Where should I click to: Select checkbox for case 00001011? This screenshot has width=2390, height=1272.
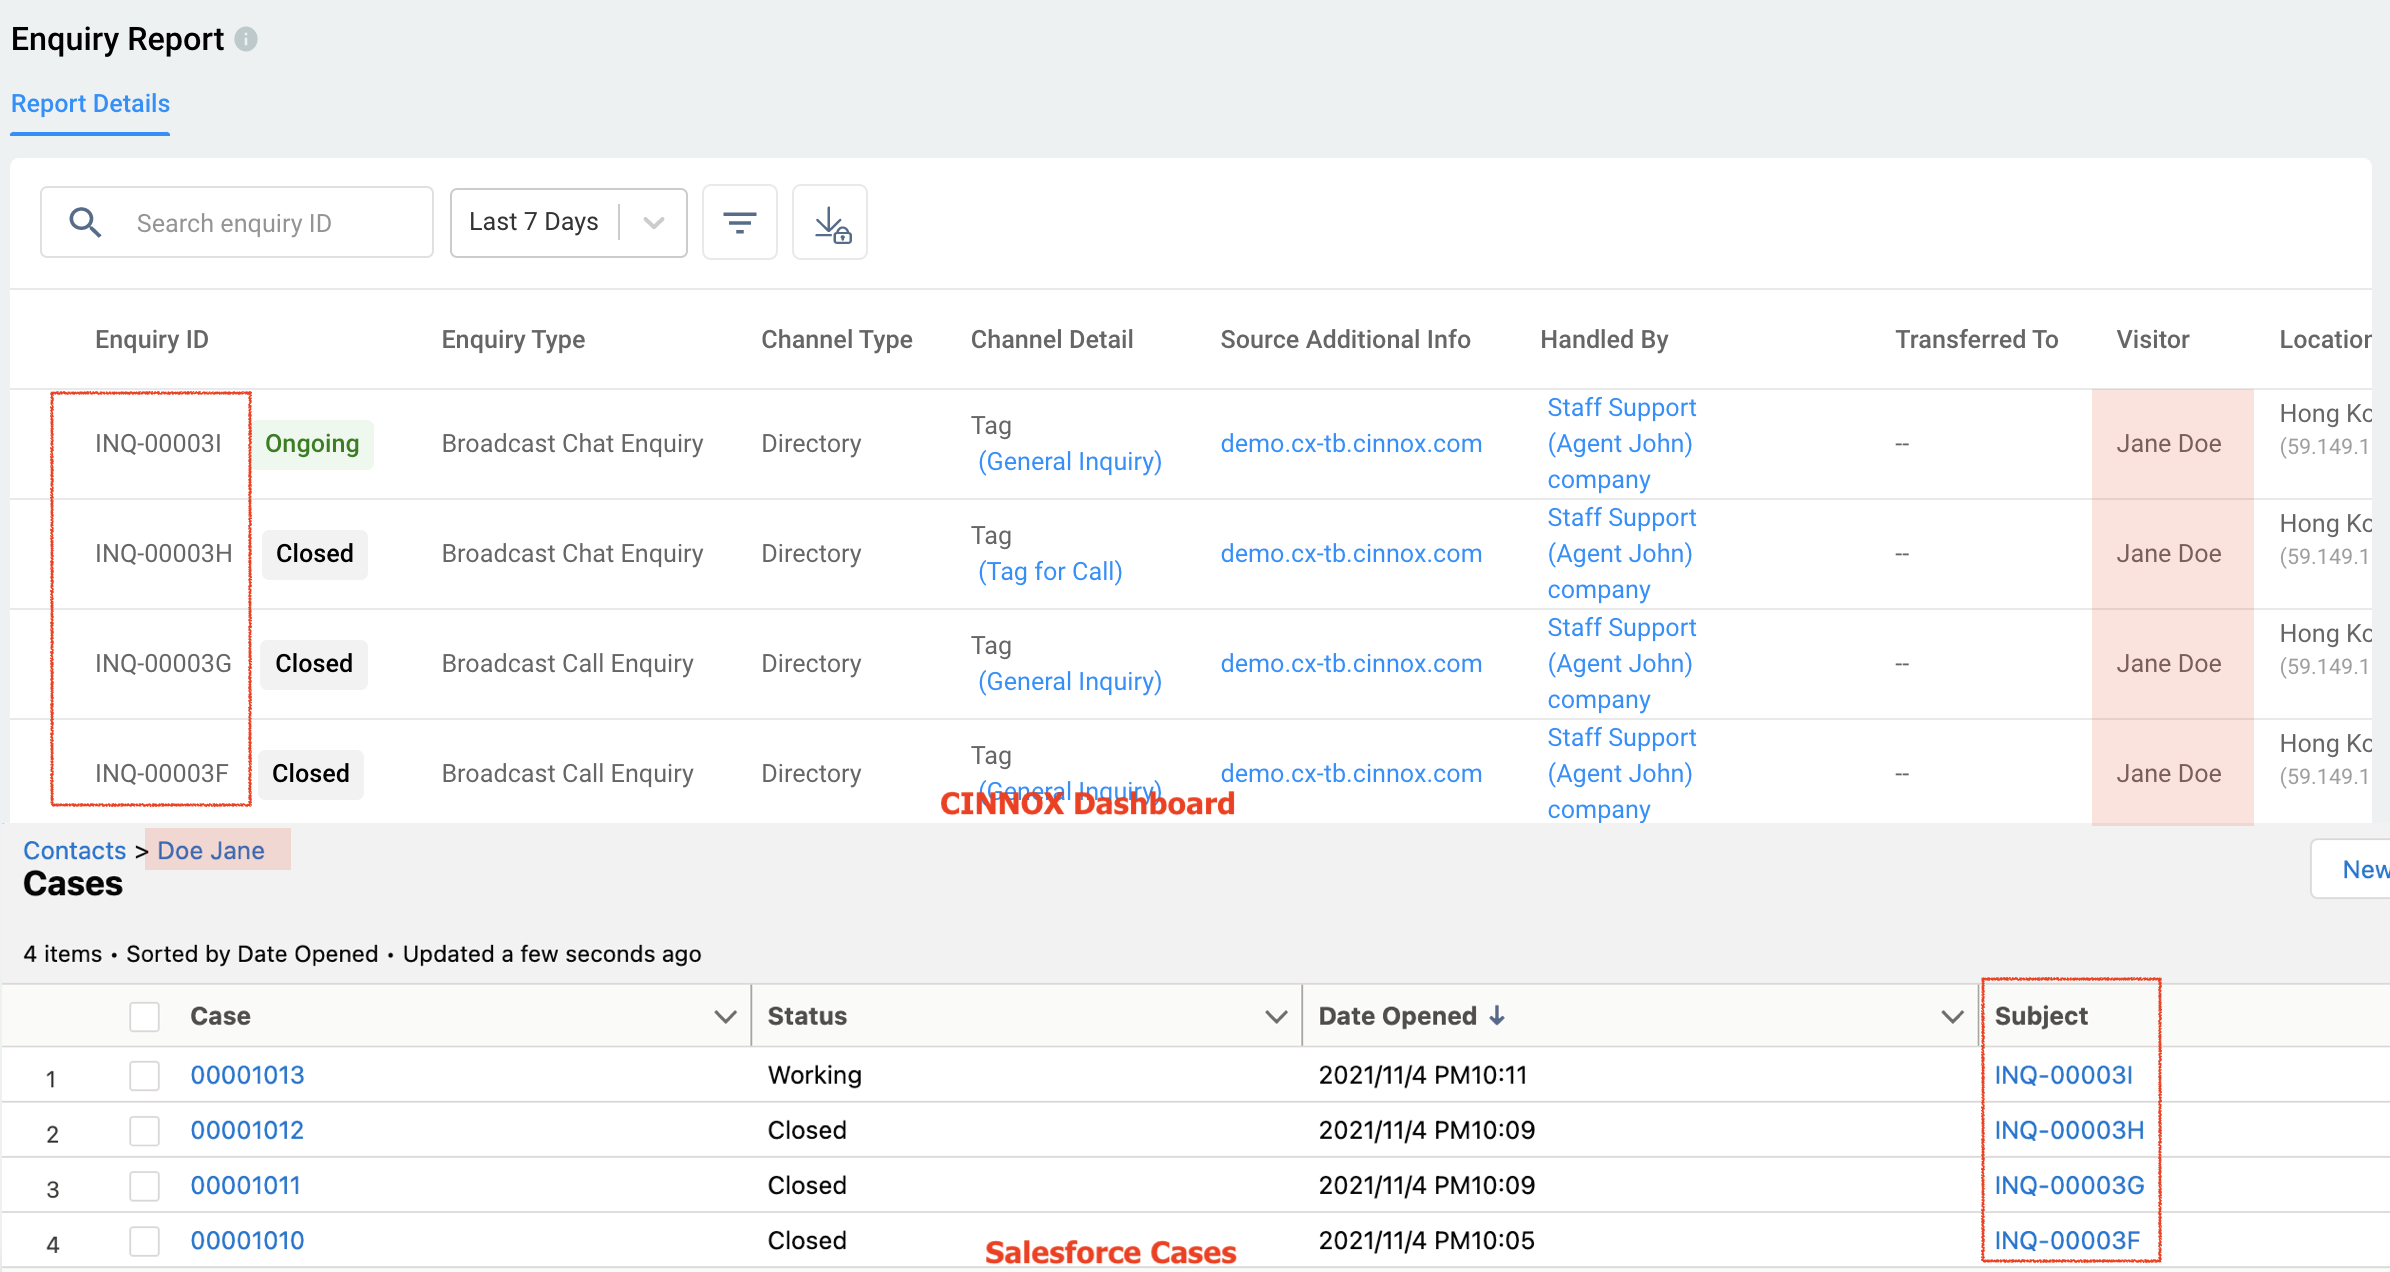145,1186
